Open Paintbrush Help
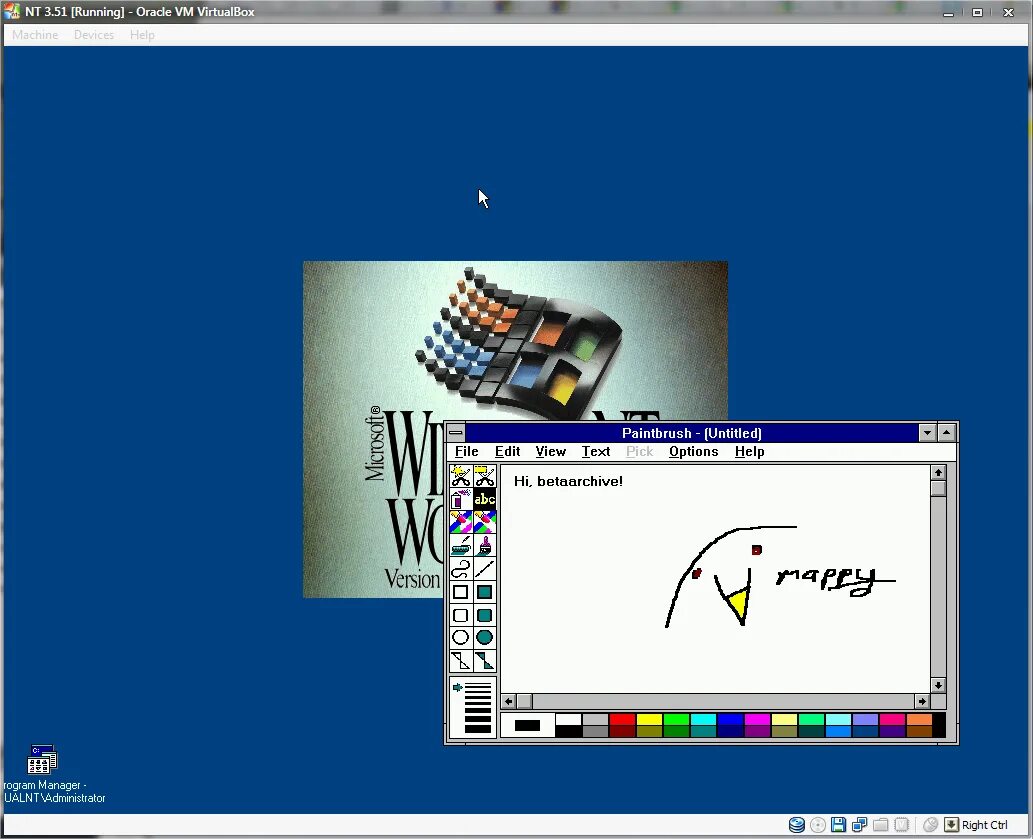 [749, 451]
